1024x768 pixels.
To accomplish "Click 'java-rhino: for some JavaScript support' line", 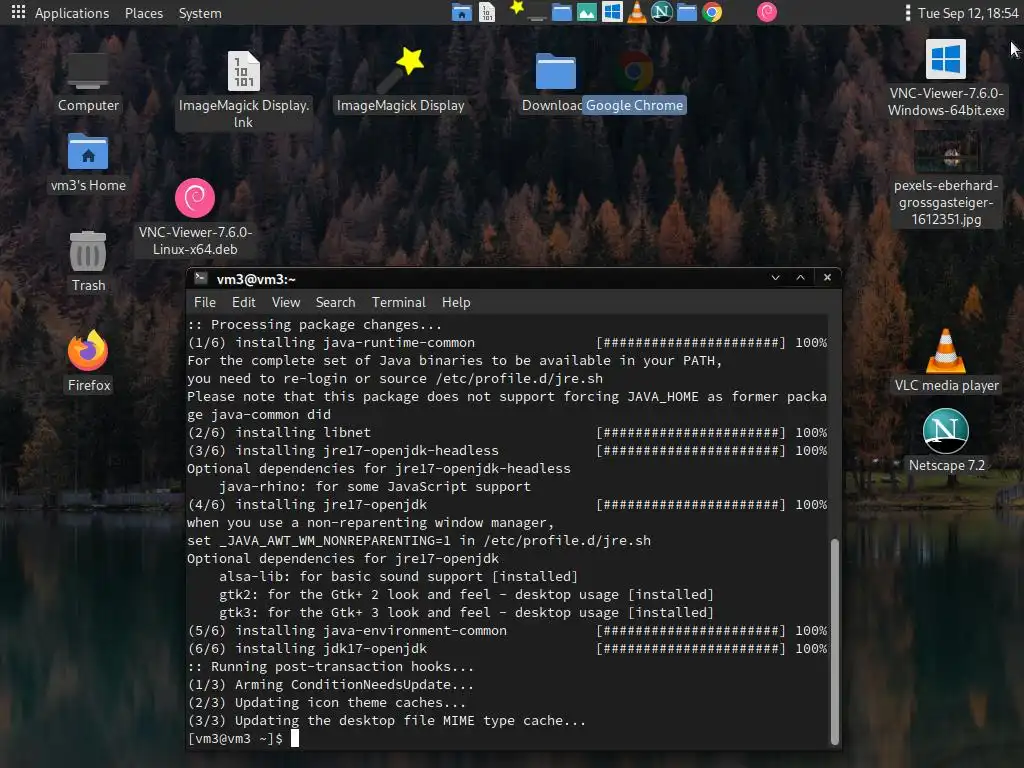I will [x=375, y=487].
